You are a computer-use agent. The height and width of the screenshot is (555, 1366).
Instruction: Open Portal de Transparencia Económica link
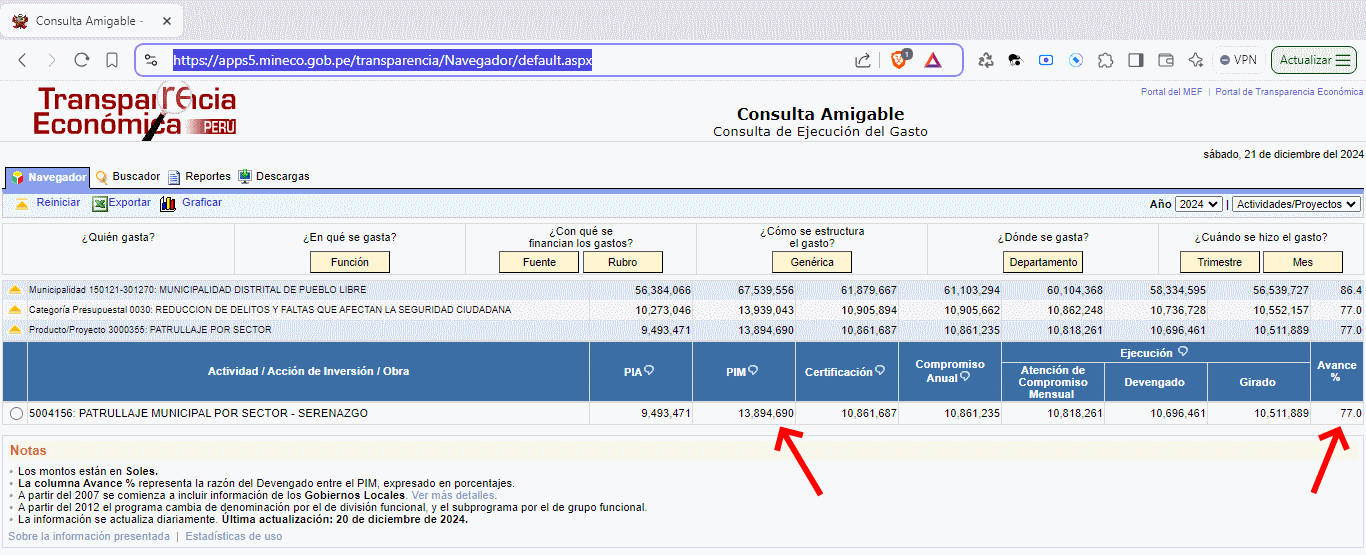[x=1289, y=92]
